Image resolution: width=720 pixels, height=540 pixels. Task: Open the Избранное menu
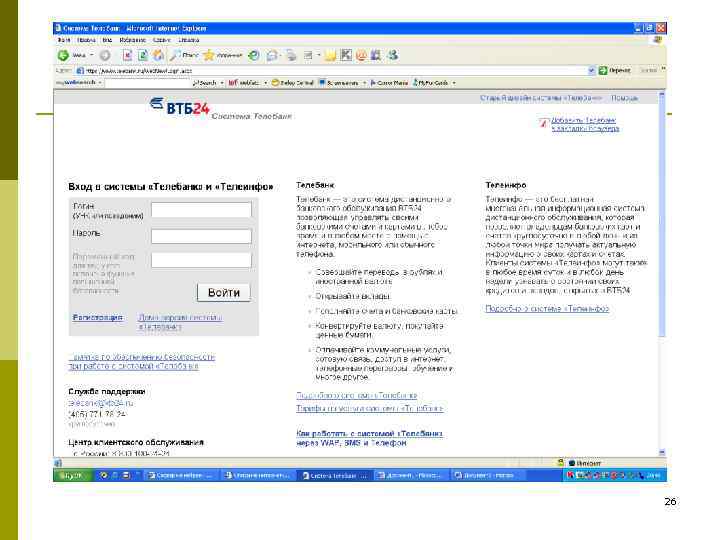coord(132,40)
